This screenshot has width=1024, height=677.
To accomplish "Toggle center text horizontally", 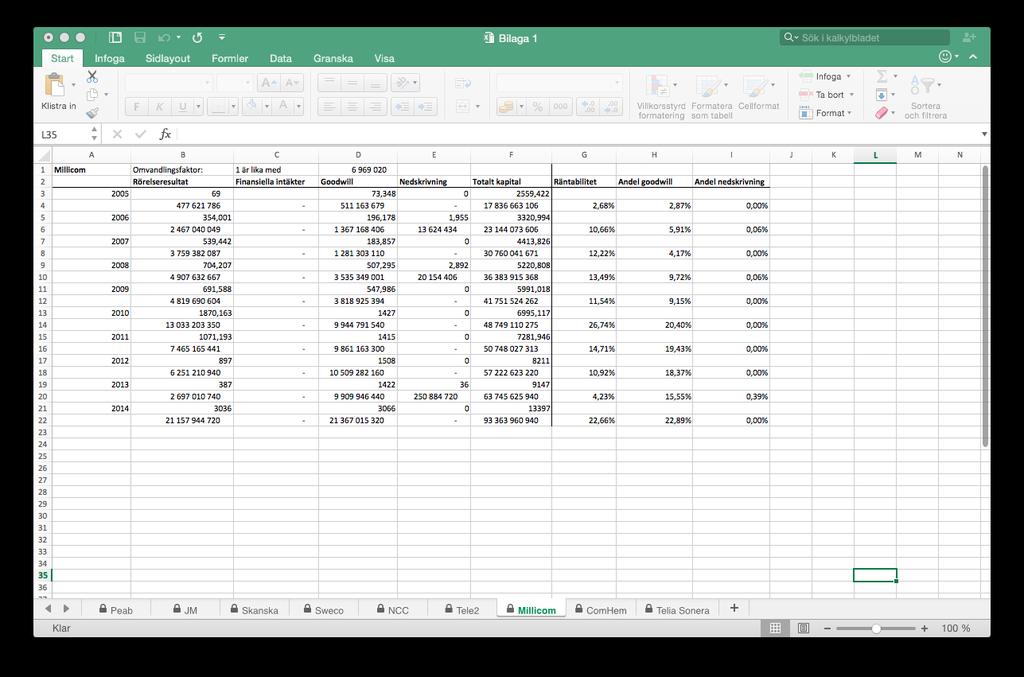I will (x=352, y=106).
